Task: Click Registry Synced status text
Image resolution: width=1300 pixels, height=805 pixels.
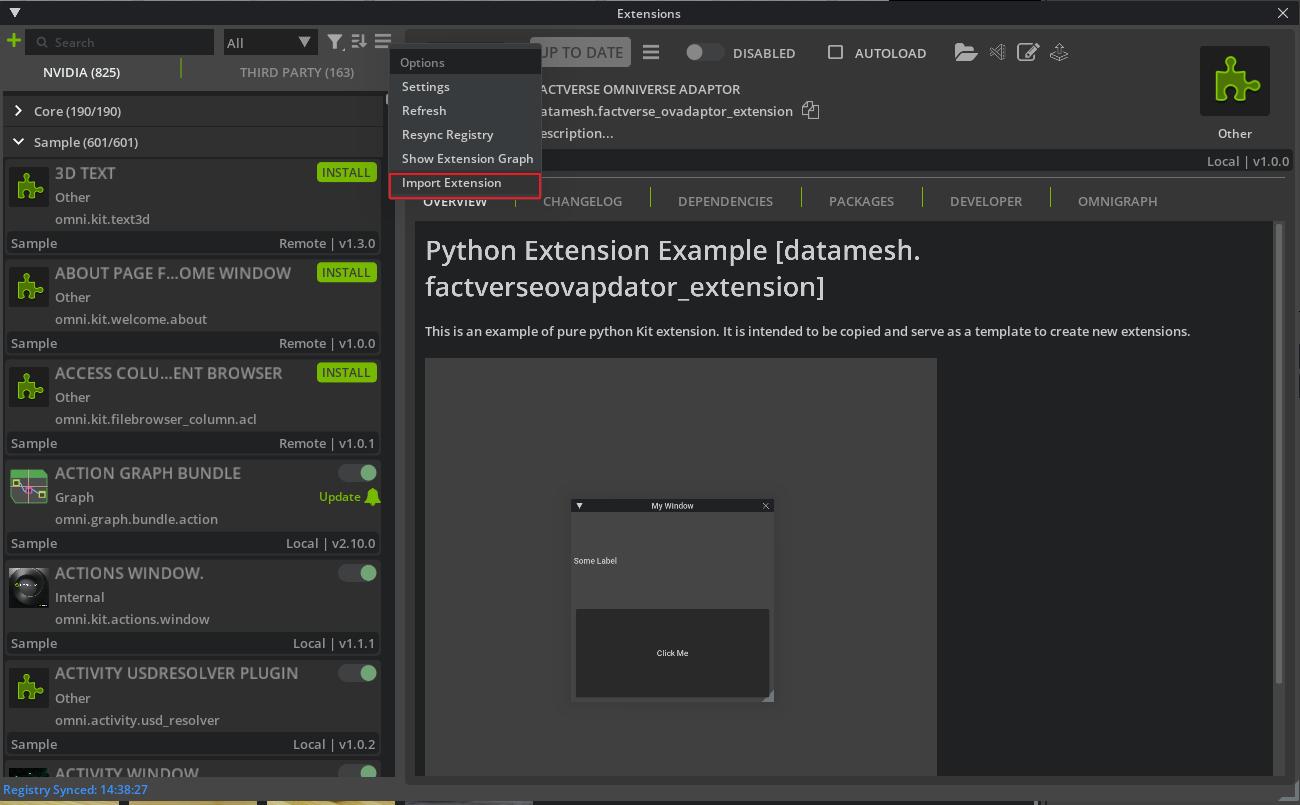Action: (x=75, y=790)
